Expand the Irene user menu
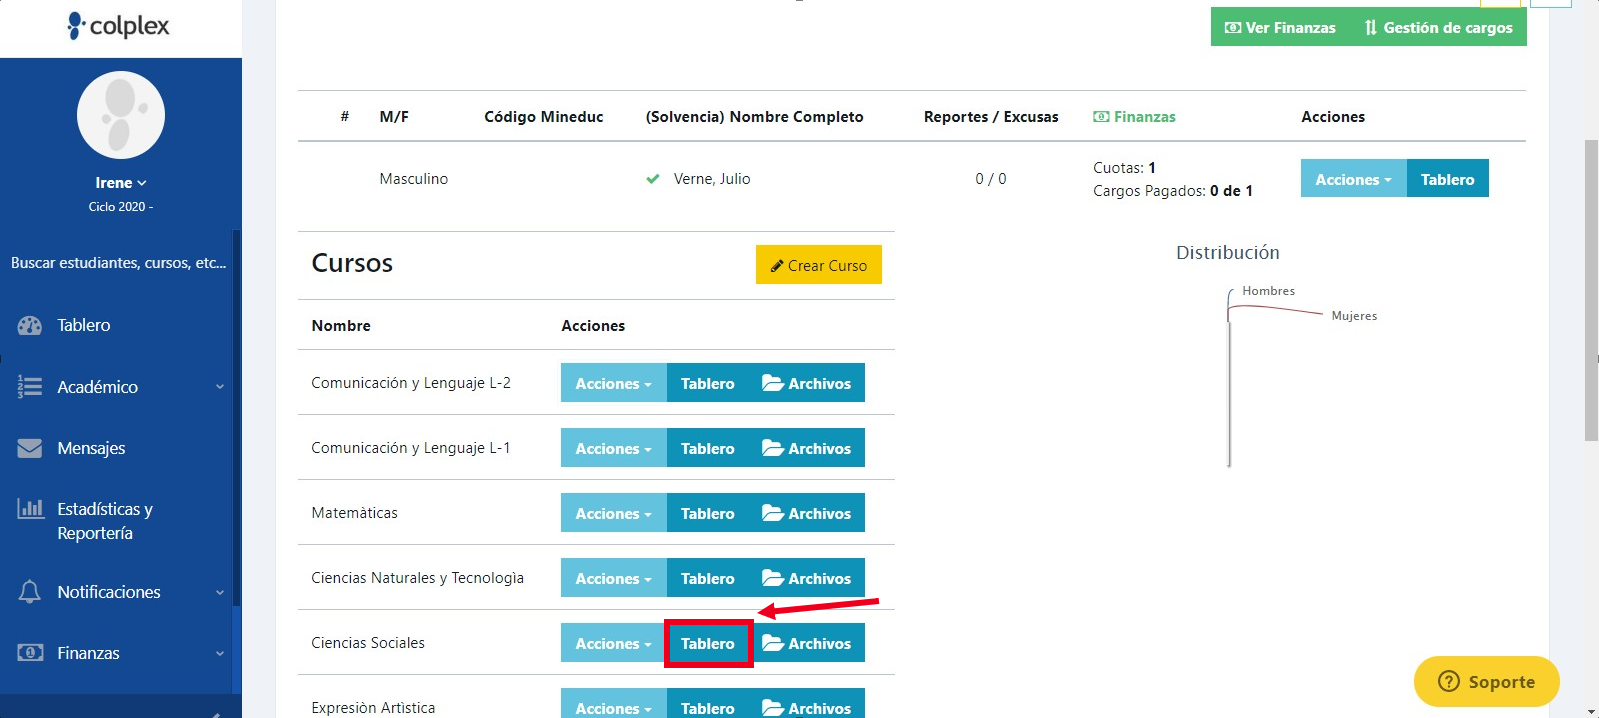This screenshot has height=718, width=1599. tap(121, 183)
